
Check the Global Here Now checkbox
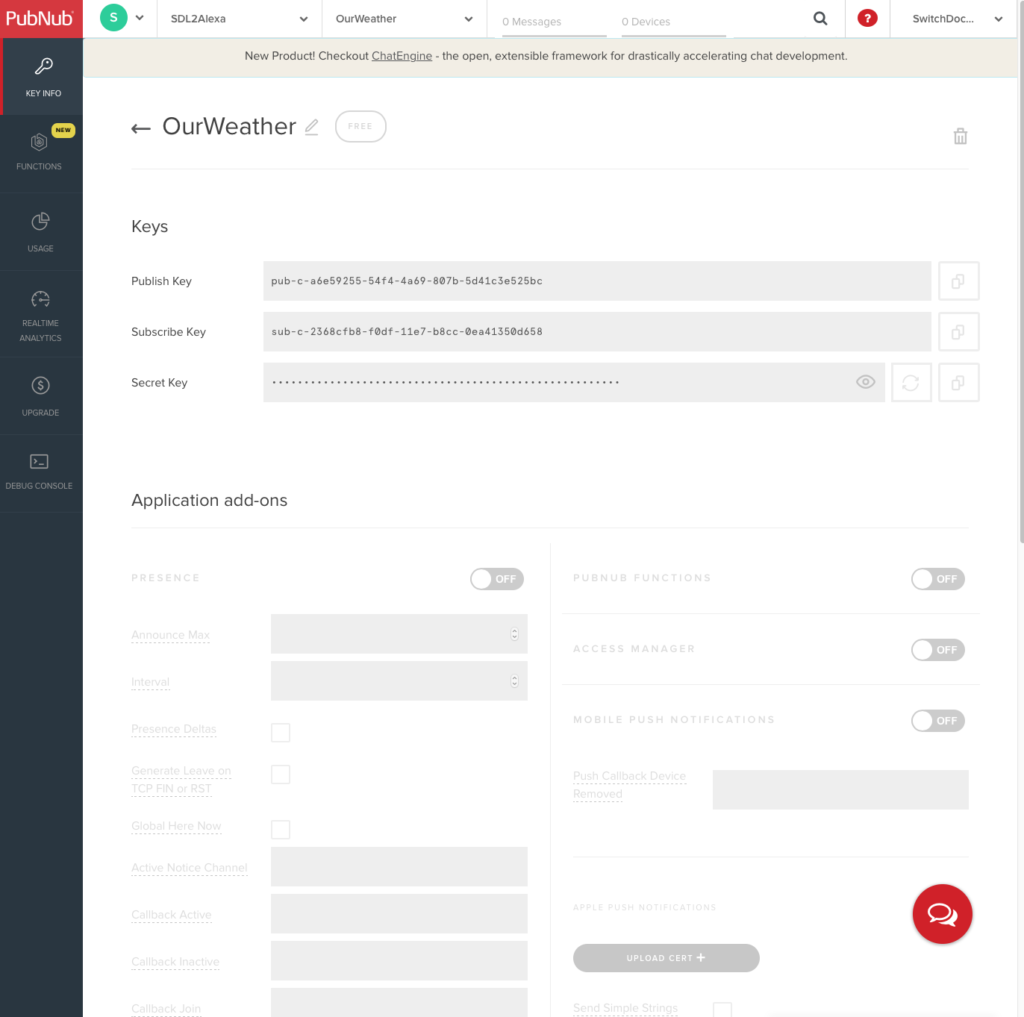click(x=281, y=830)
